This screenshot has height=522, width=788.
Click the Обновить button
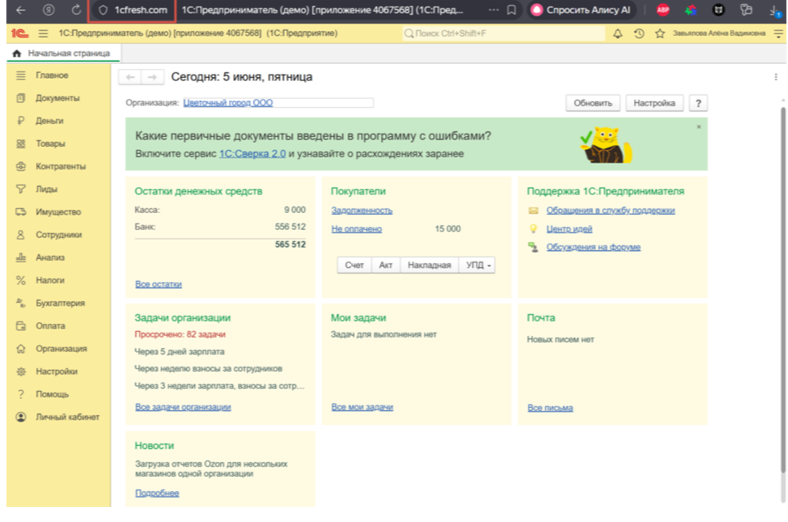click(x=593, y=103)
